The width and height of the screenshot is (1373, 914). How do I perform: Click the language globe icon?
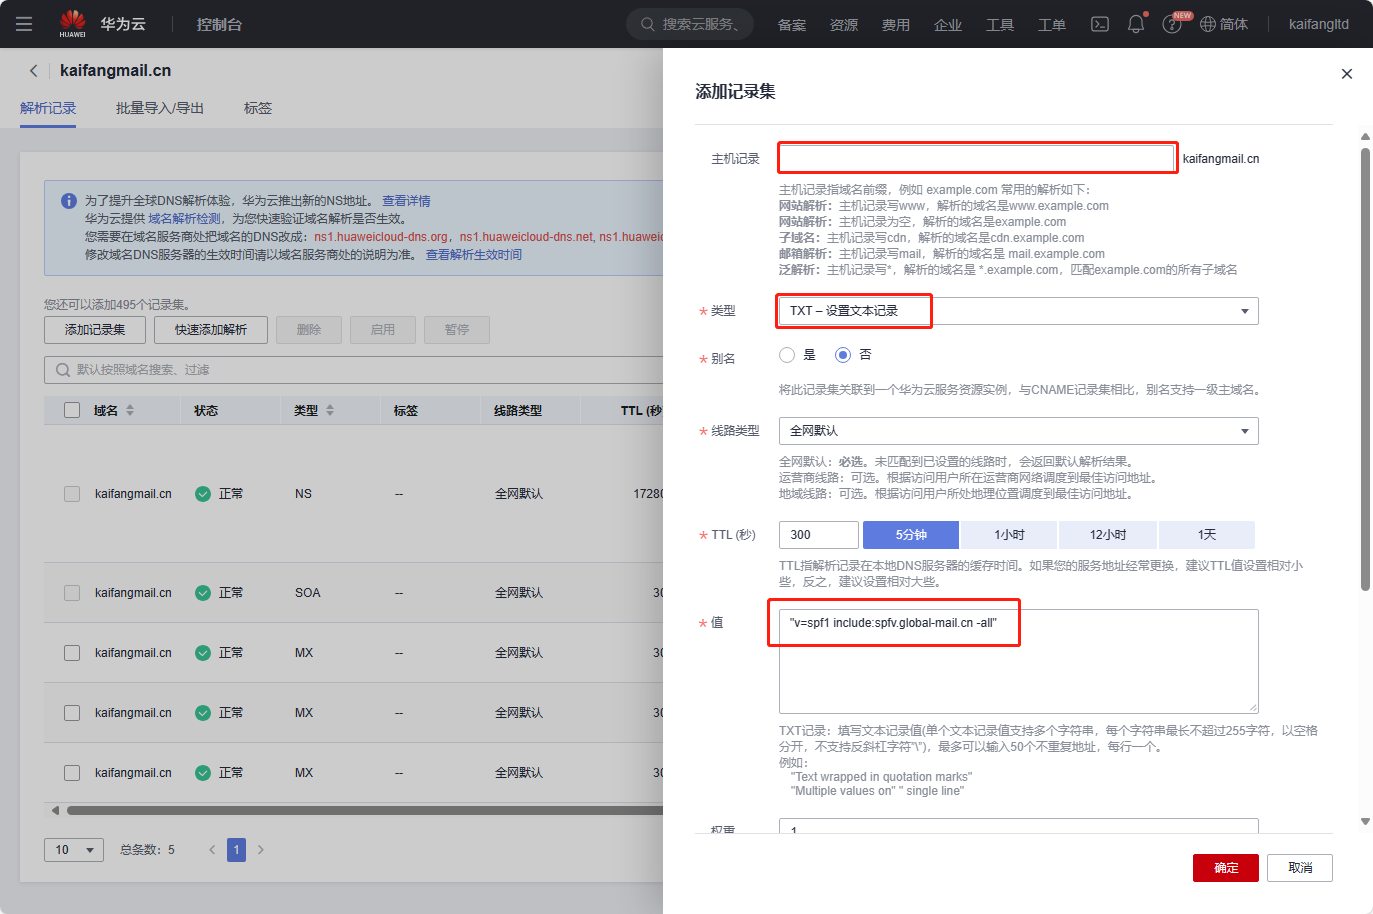click(x=1208, y=24)
